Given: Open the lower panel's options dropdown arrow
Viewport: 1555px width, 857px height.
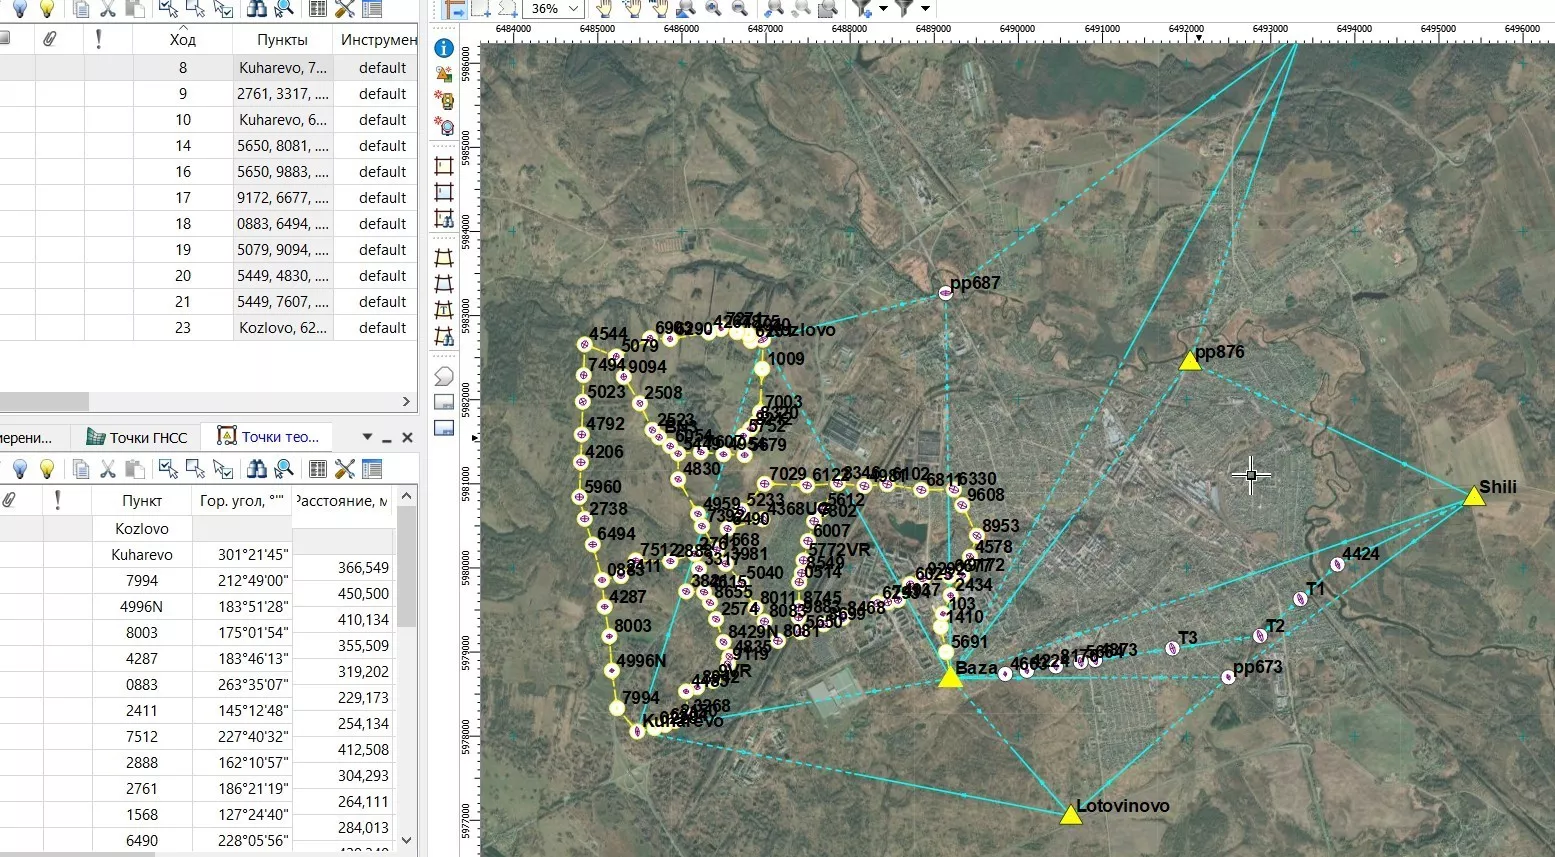Looking at the screenshot, I should [367, 437].
